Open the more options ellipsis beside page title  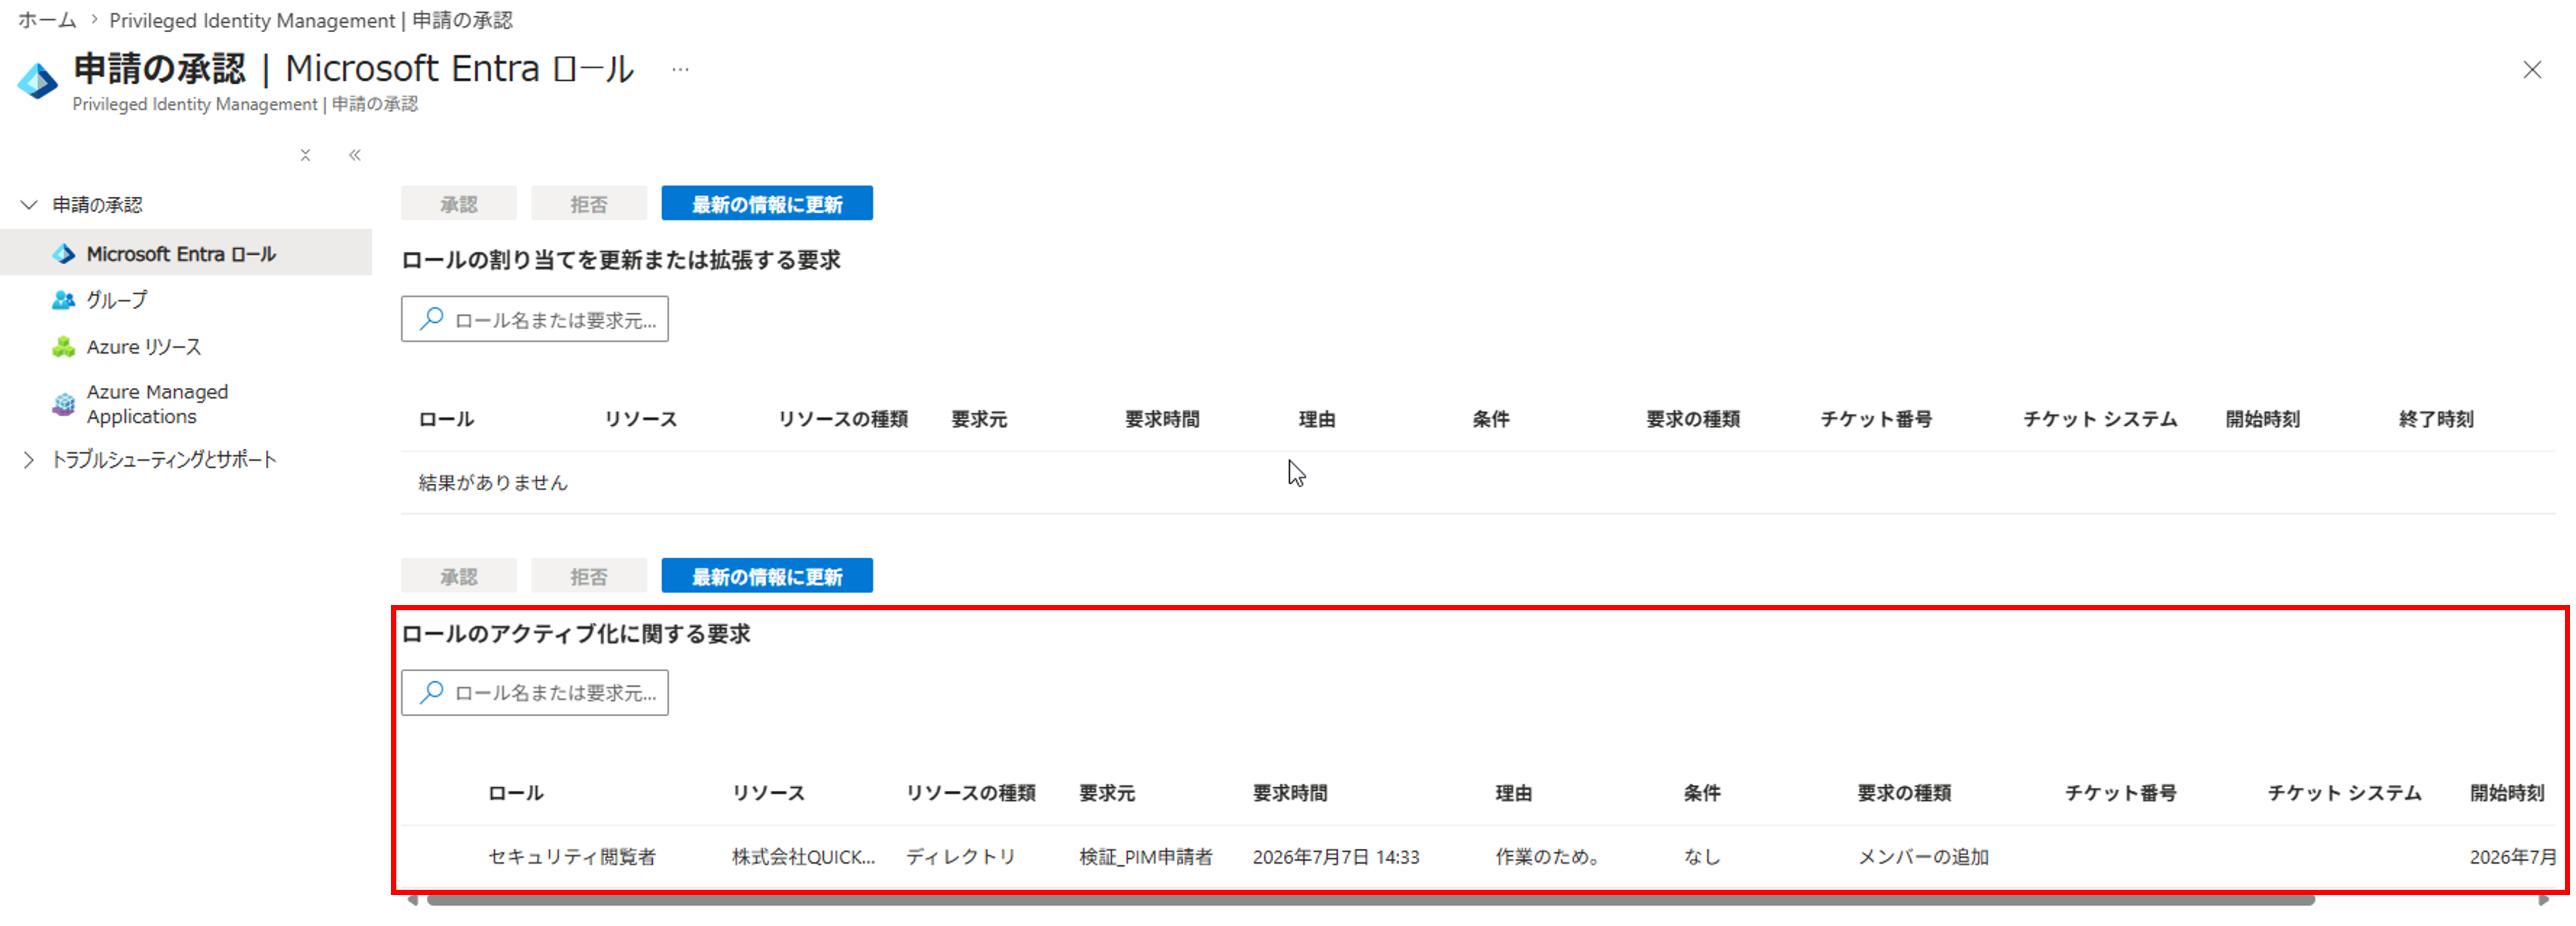click(680, 70)
